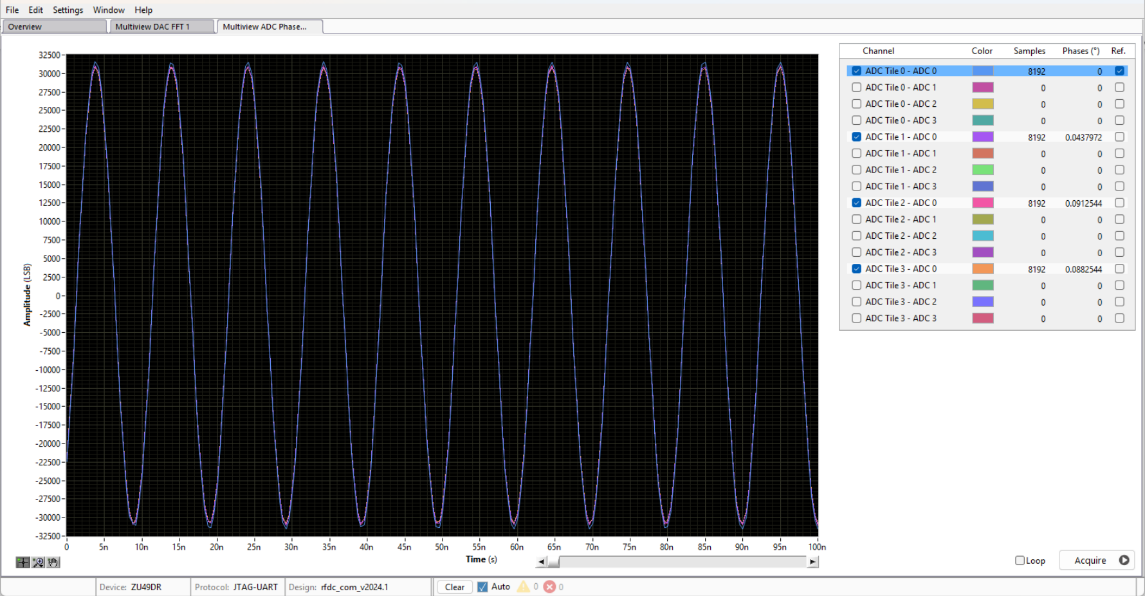Select the pan hand graph tool
The height and width of the screenshot is (596, 1145).
53,562
